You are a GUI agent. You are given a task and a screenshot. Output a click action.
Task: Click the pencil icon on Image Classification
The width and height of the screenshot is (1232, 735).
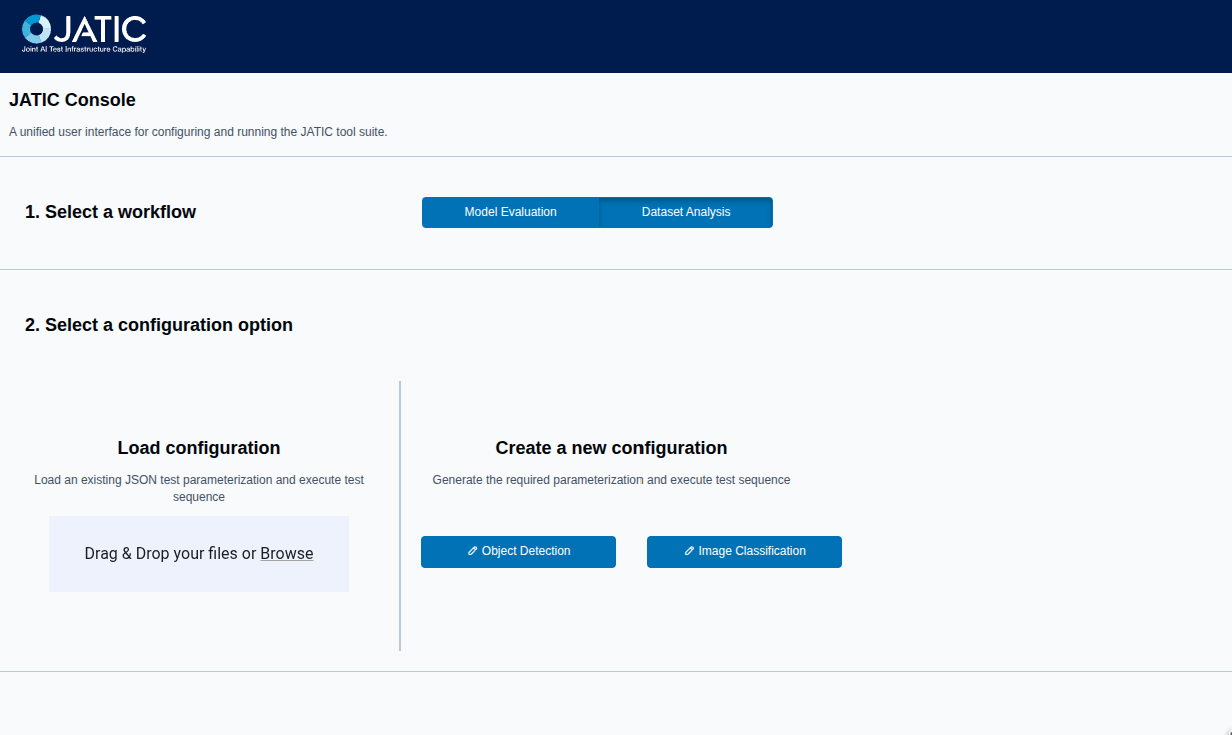pos(690,551)
